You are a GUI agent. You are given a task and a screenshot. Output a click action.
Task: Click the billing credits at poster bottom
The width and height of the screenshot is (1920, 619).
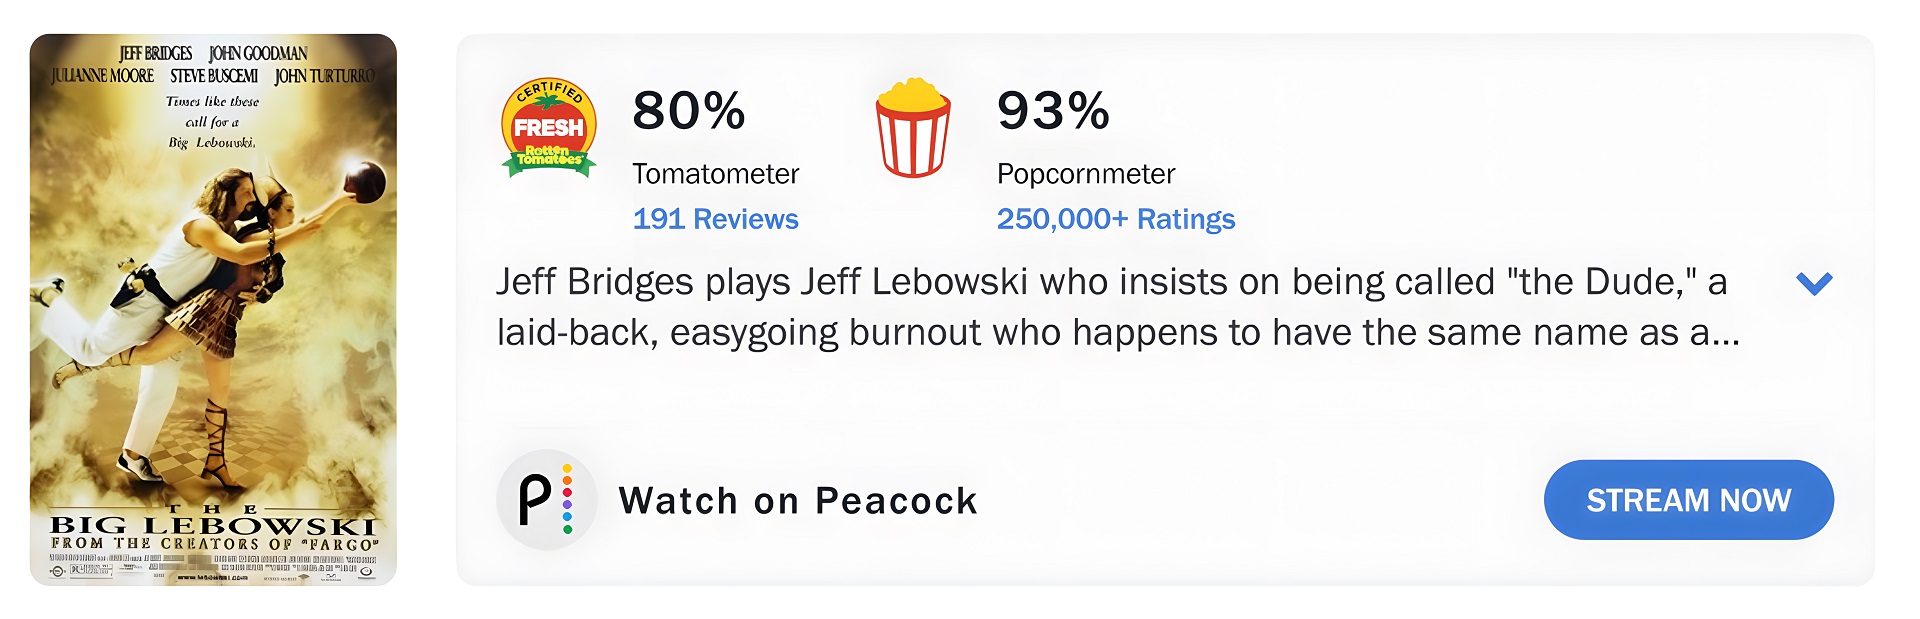click(213, 566)
